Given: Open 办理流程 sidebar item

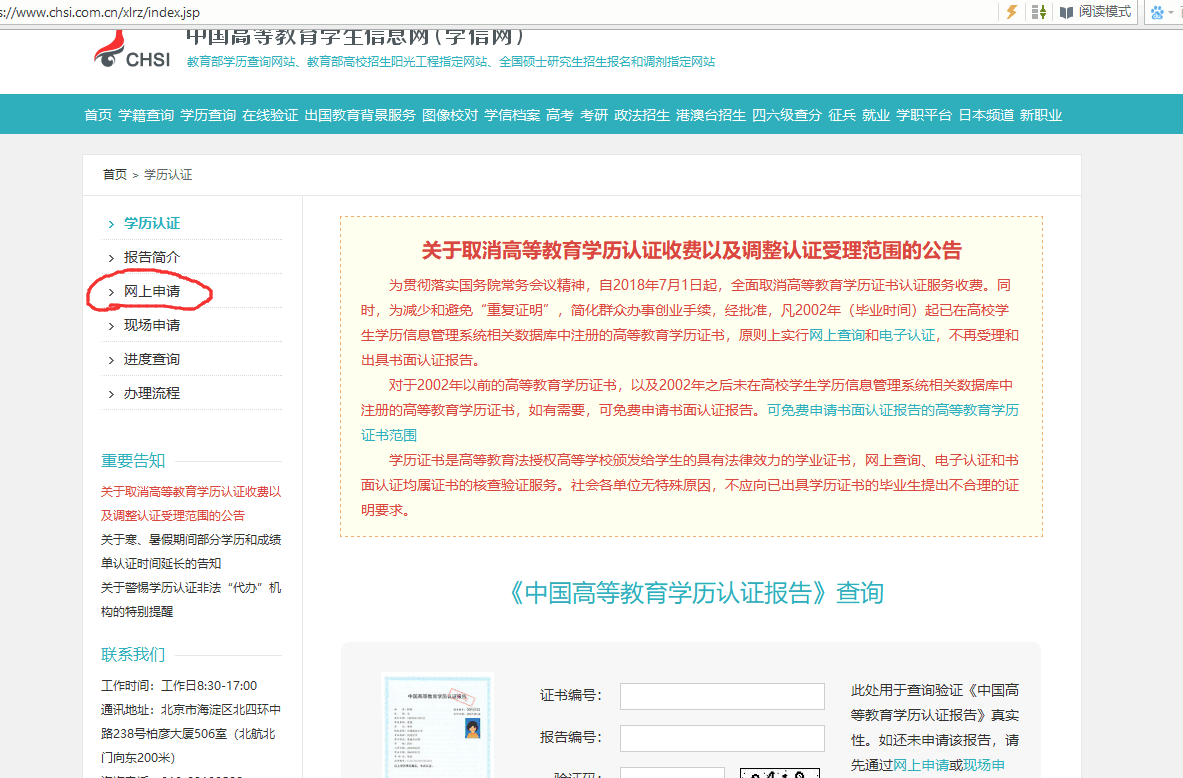Looking at the screenshot, I should pos(152,393).
